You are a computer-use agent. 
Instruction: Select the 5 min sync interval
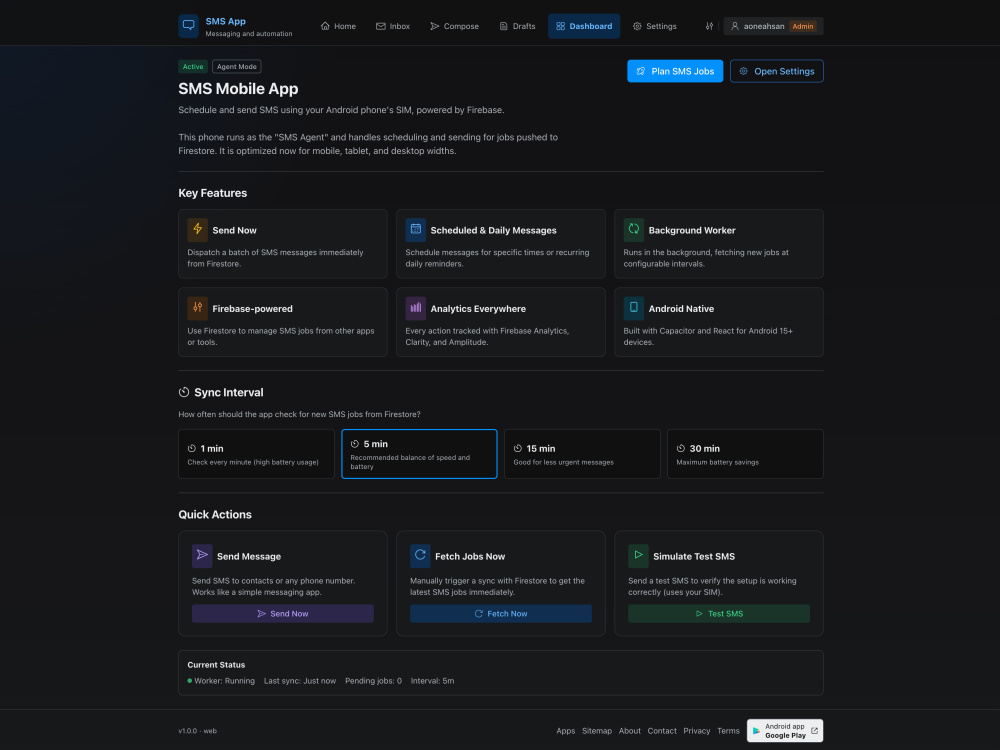click(x=419, y=453)
